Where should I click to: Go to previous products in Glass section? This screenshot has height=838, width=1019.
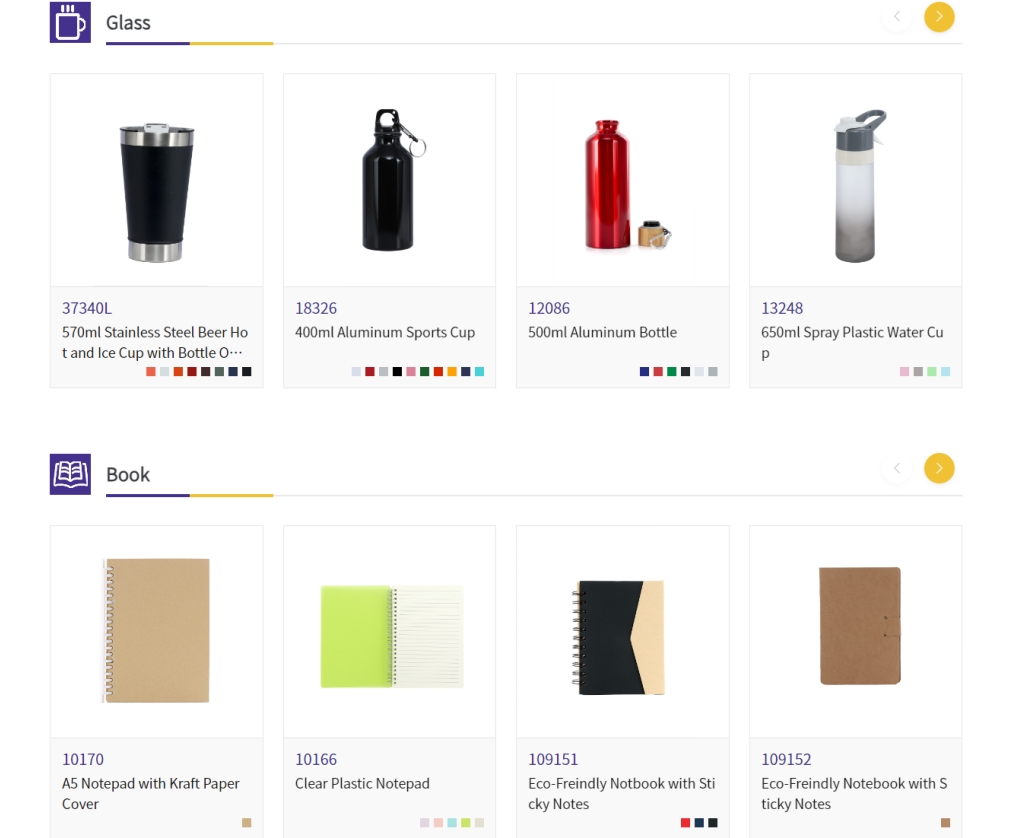[x=896, y=17]
